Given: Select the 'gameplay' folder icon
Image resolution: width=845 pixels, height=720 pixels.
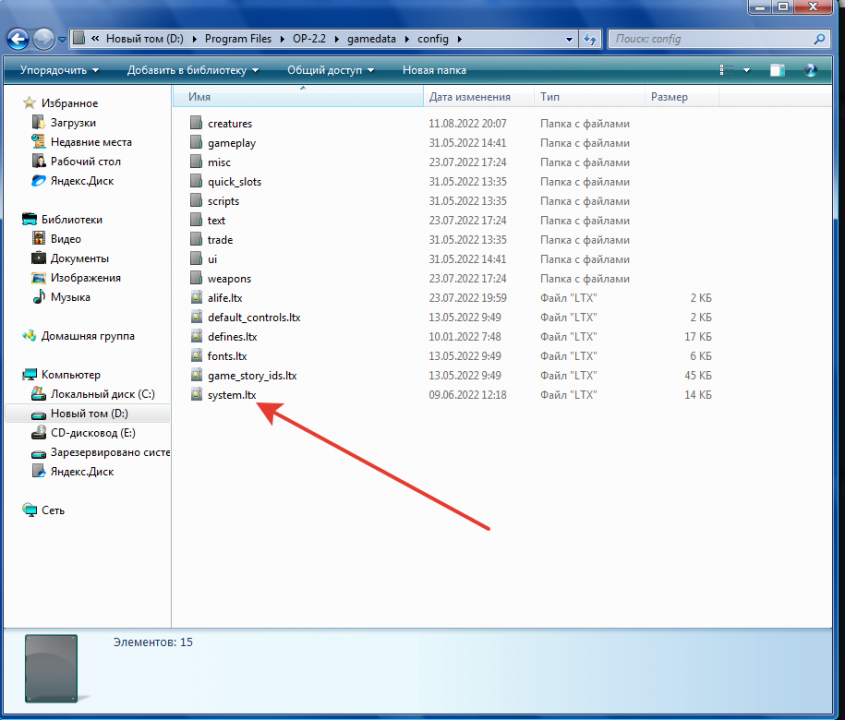Looking at the screenshot, I should point(196,142).
